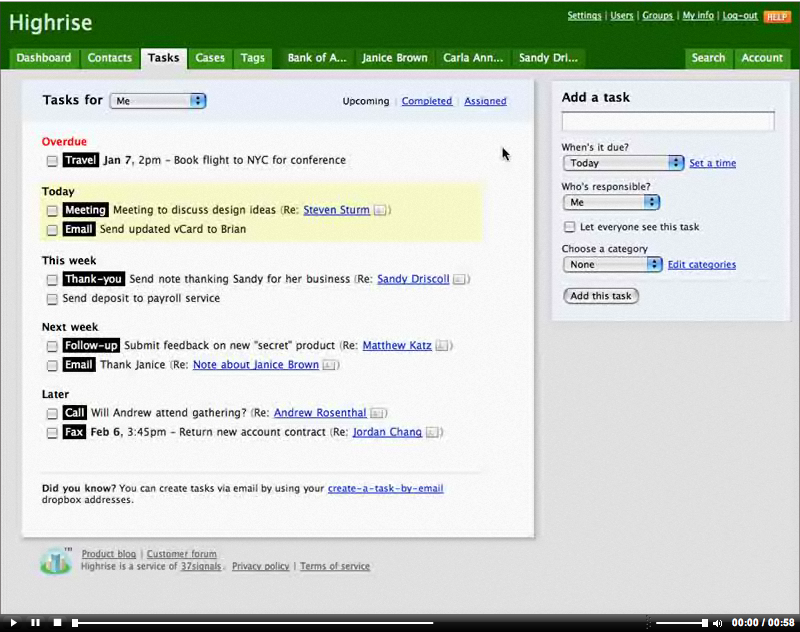Open the create-a-task-by-email link

386,488
